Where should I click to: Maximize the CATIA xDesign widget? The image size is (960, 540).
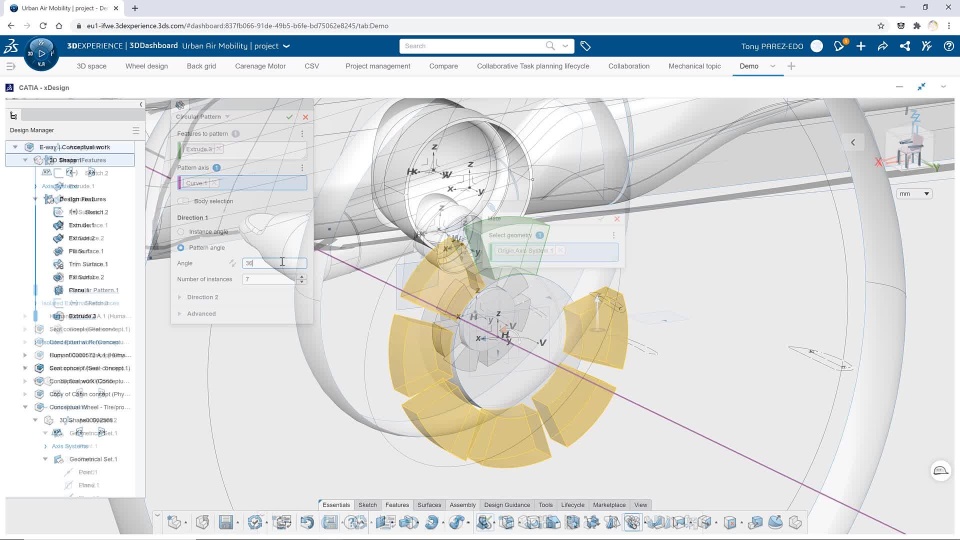(921, 87)
